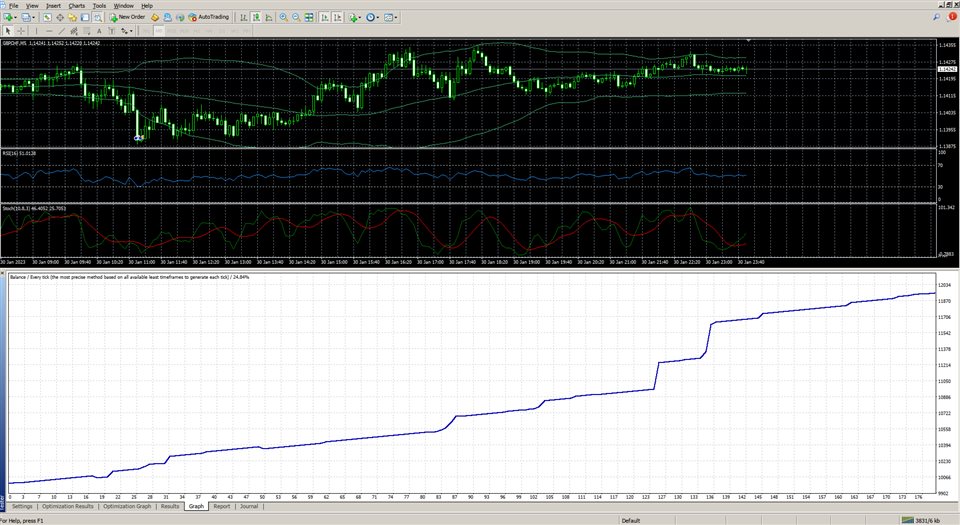Screen dimensions: 960x525
Task: Switch to the Results tab
Action: click(x=170, y=507)
